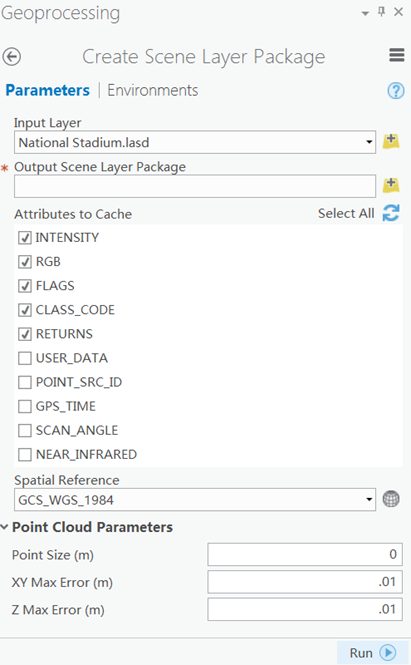Pin the Geoprocessing pane

(382, 12)
